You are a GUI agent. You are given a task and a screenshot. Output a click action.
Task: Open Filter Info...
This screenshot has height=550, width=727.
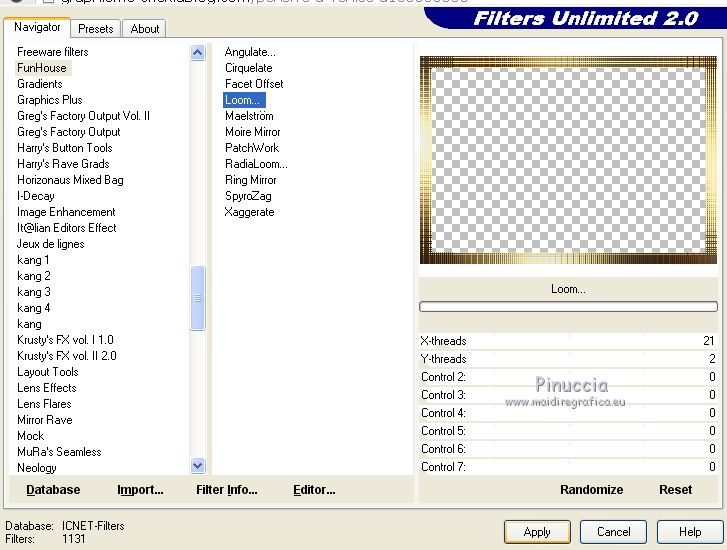tap(227, 490)
